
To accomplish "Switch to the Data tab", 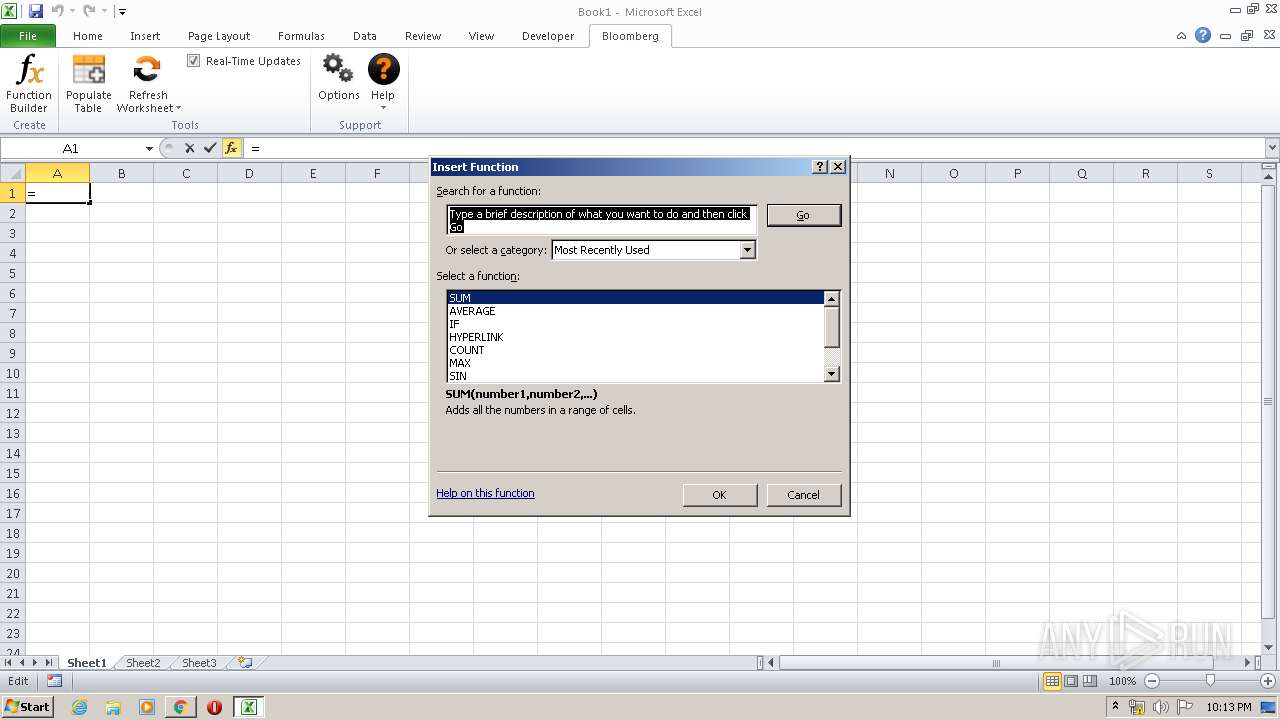I will 365,36.
